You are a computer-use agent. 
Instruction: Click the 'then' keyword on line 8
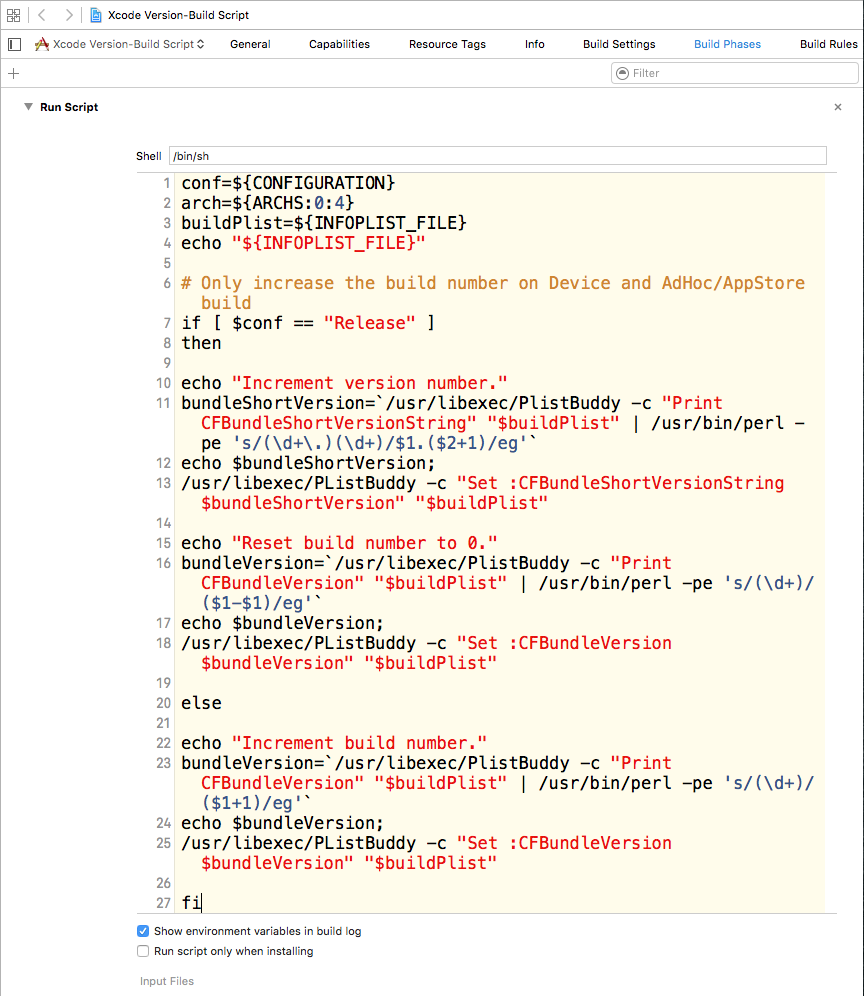click(201, 343)
